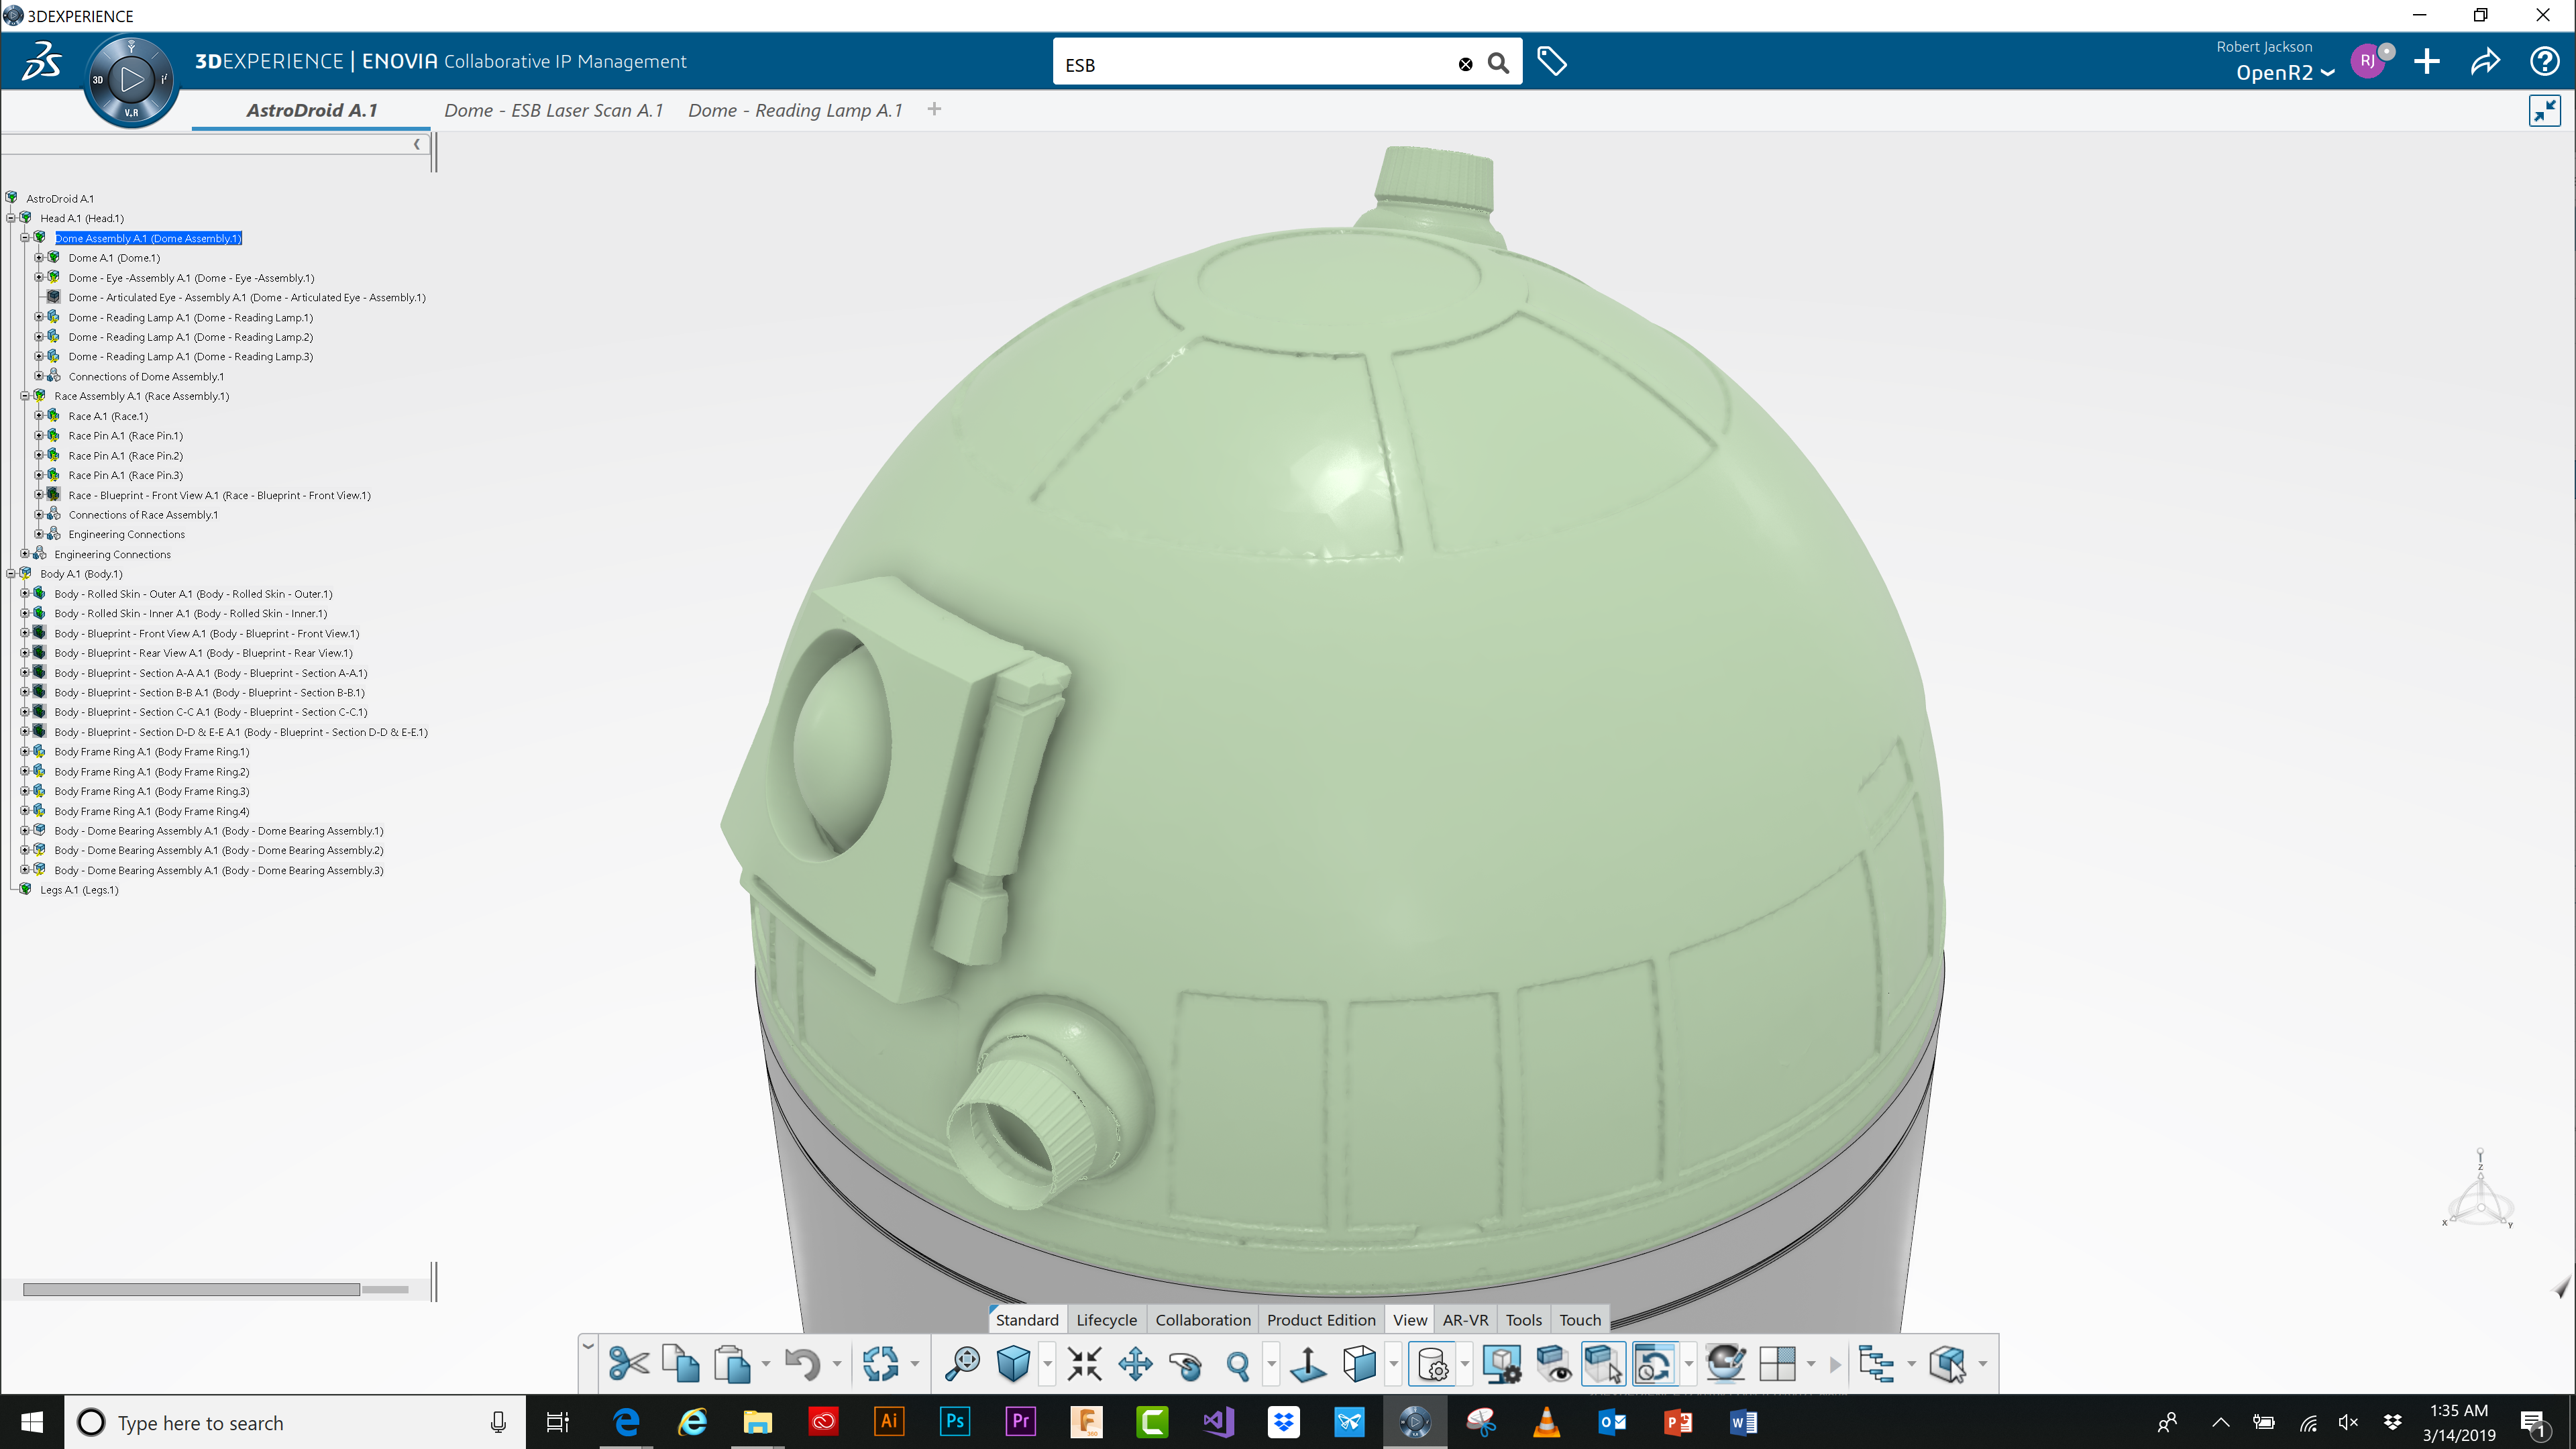Viewport: 2576px width, 1449px height.
Task: Select Legs A.1 (Legs.1) in tree
Action: click(79, 890)
